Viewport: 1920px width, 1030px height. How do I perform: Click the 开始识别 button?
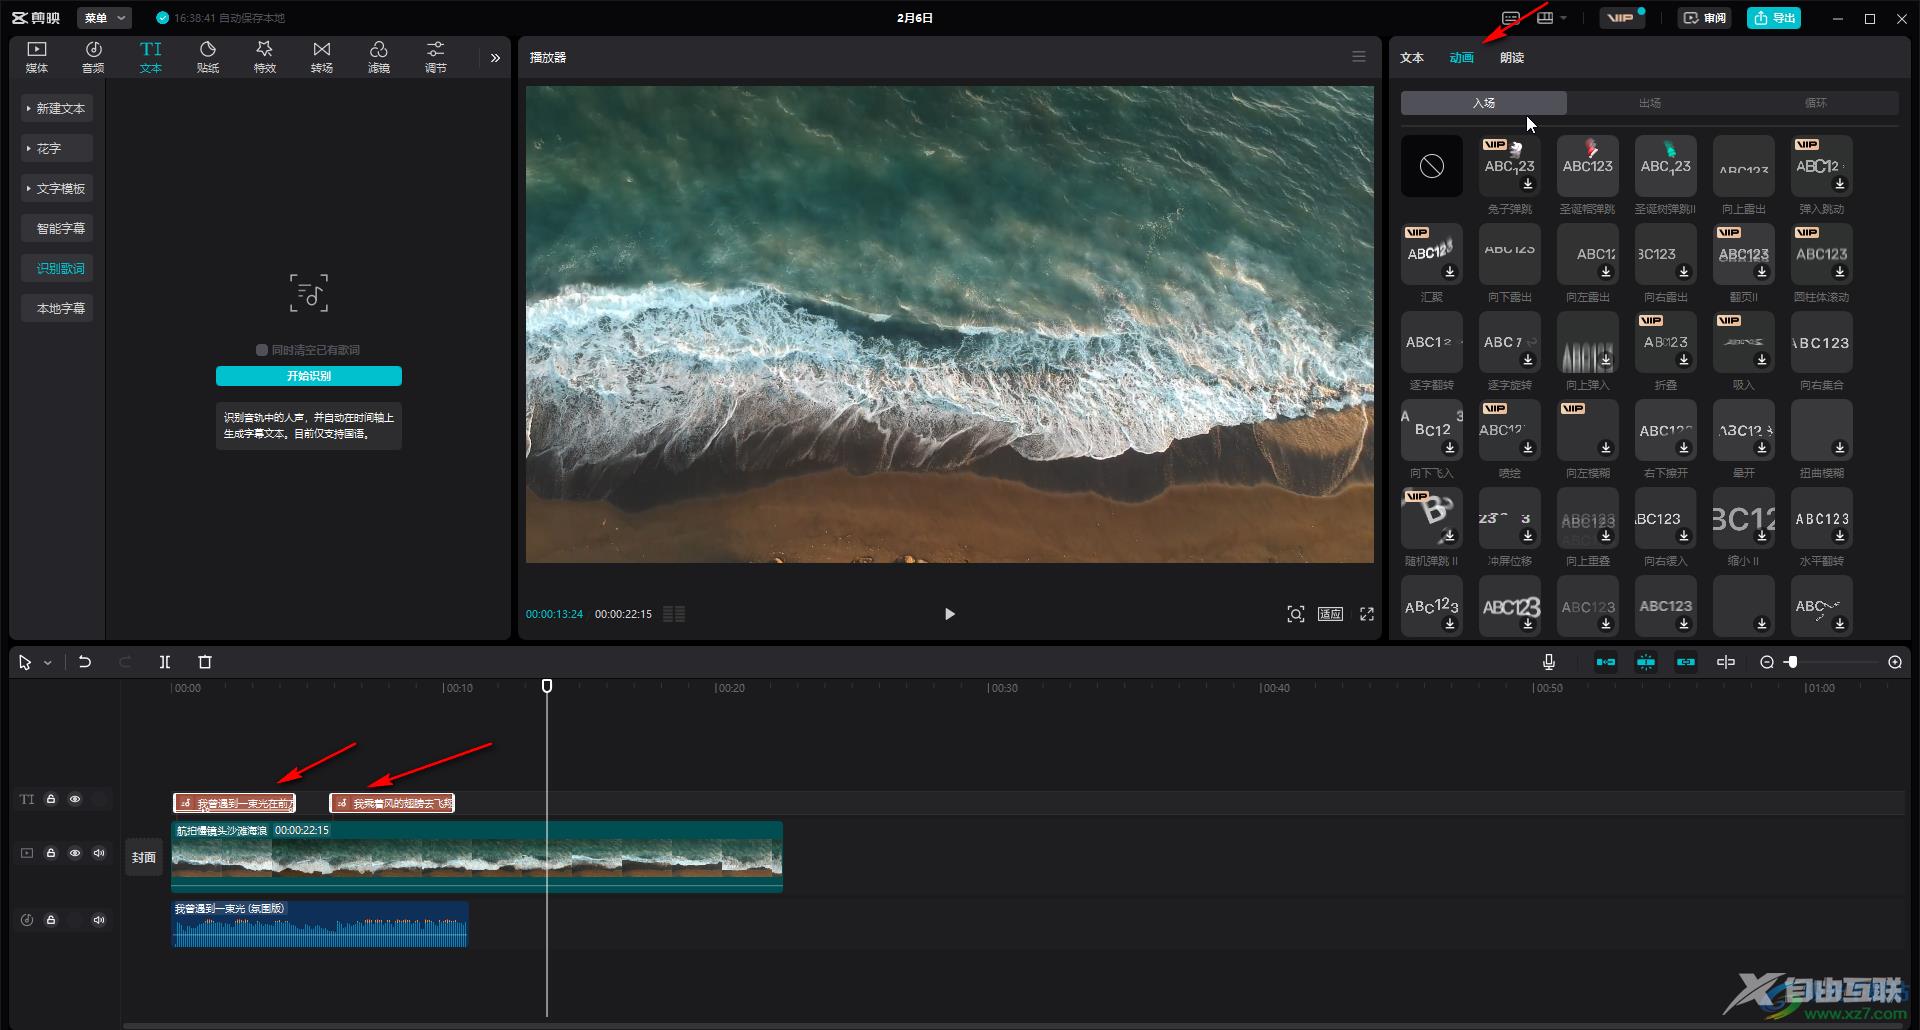pos(309,376)
